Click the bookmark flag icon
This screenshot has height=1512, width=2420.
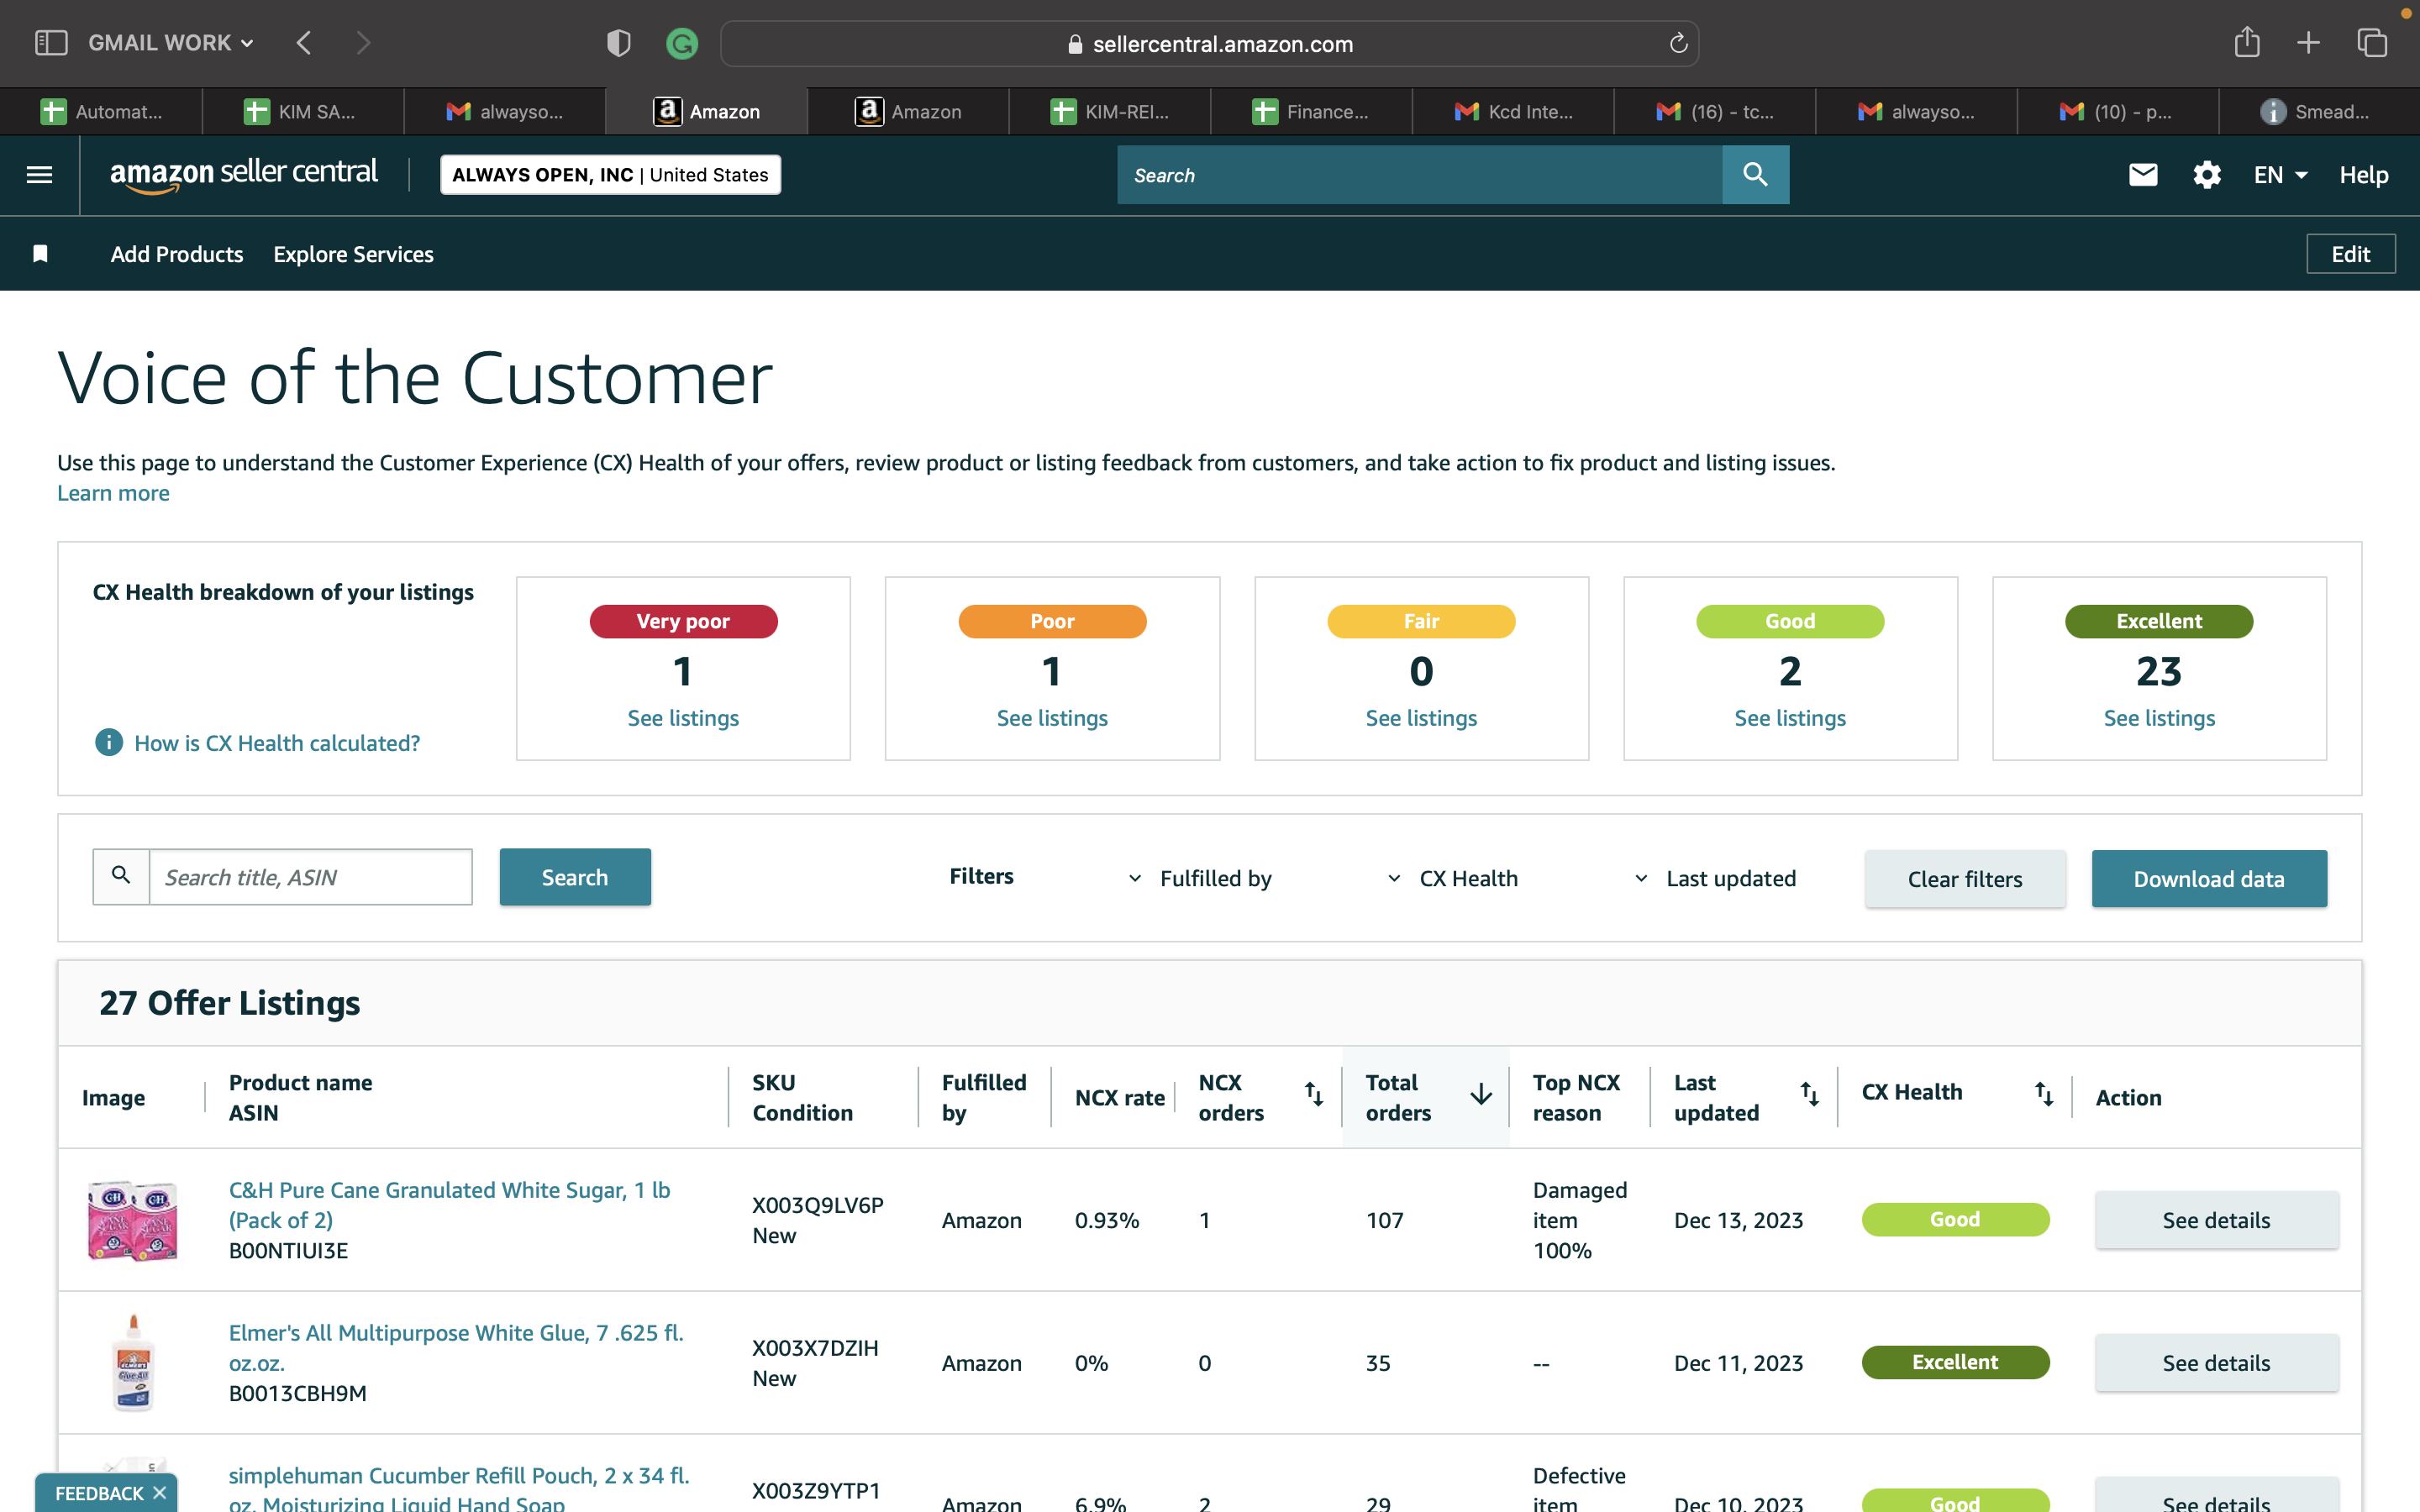(x=41, y=254)
